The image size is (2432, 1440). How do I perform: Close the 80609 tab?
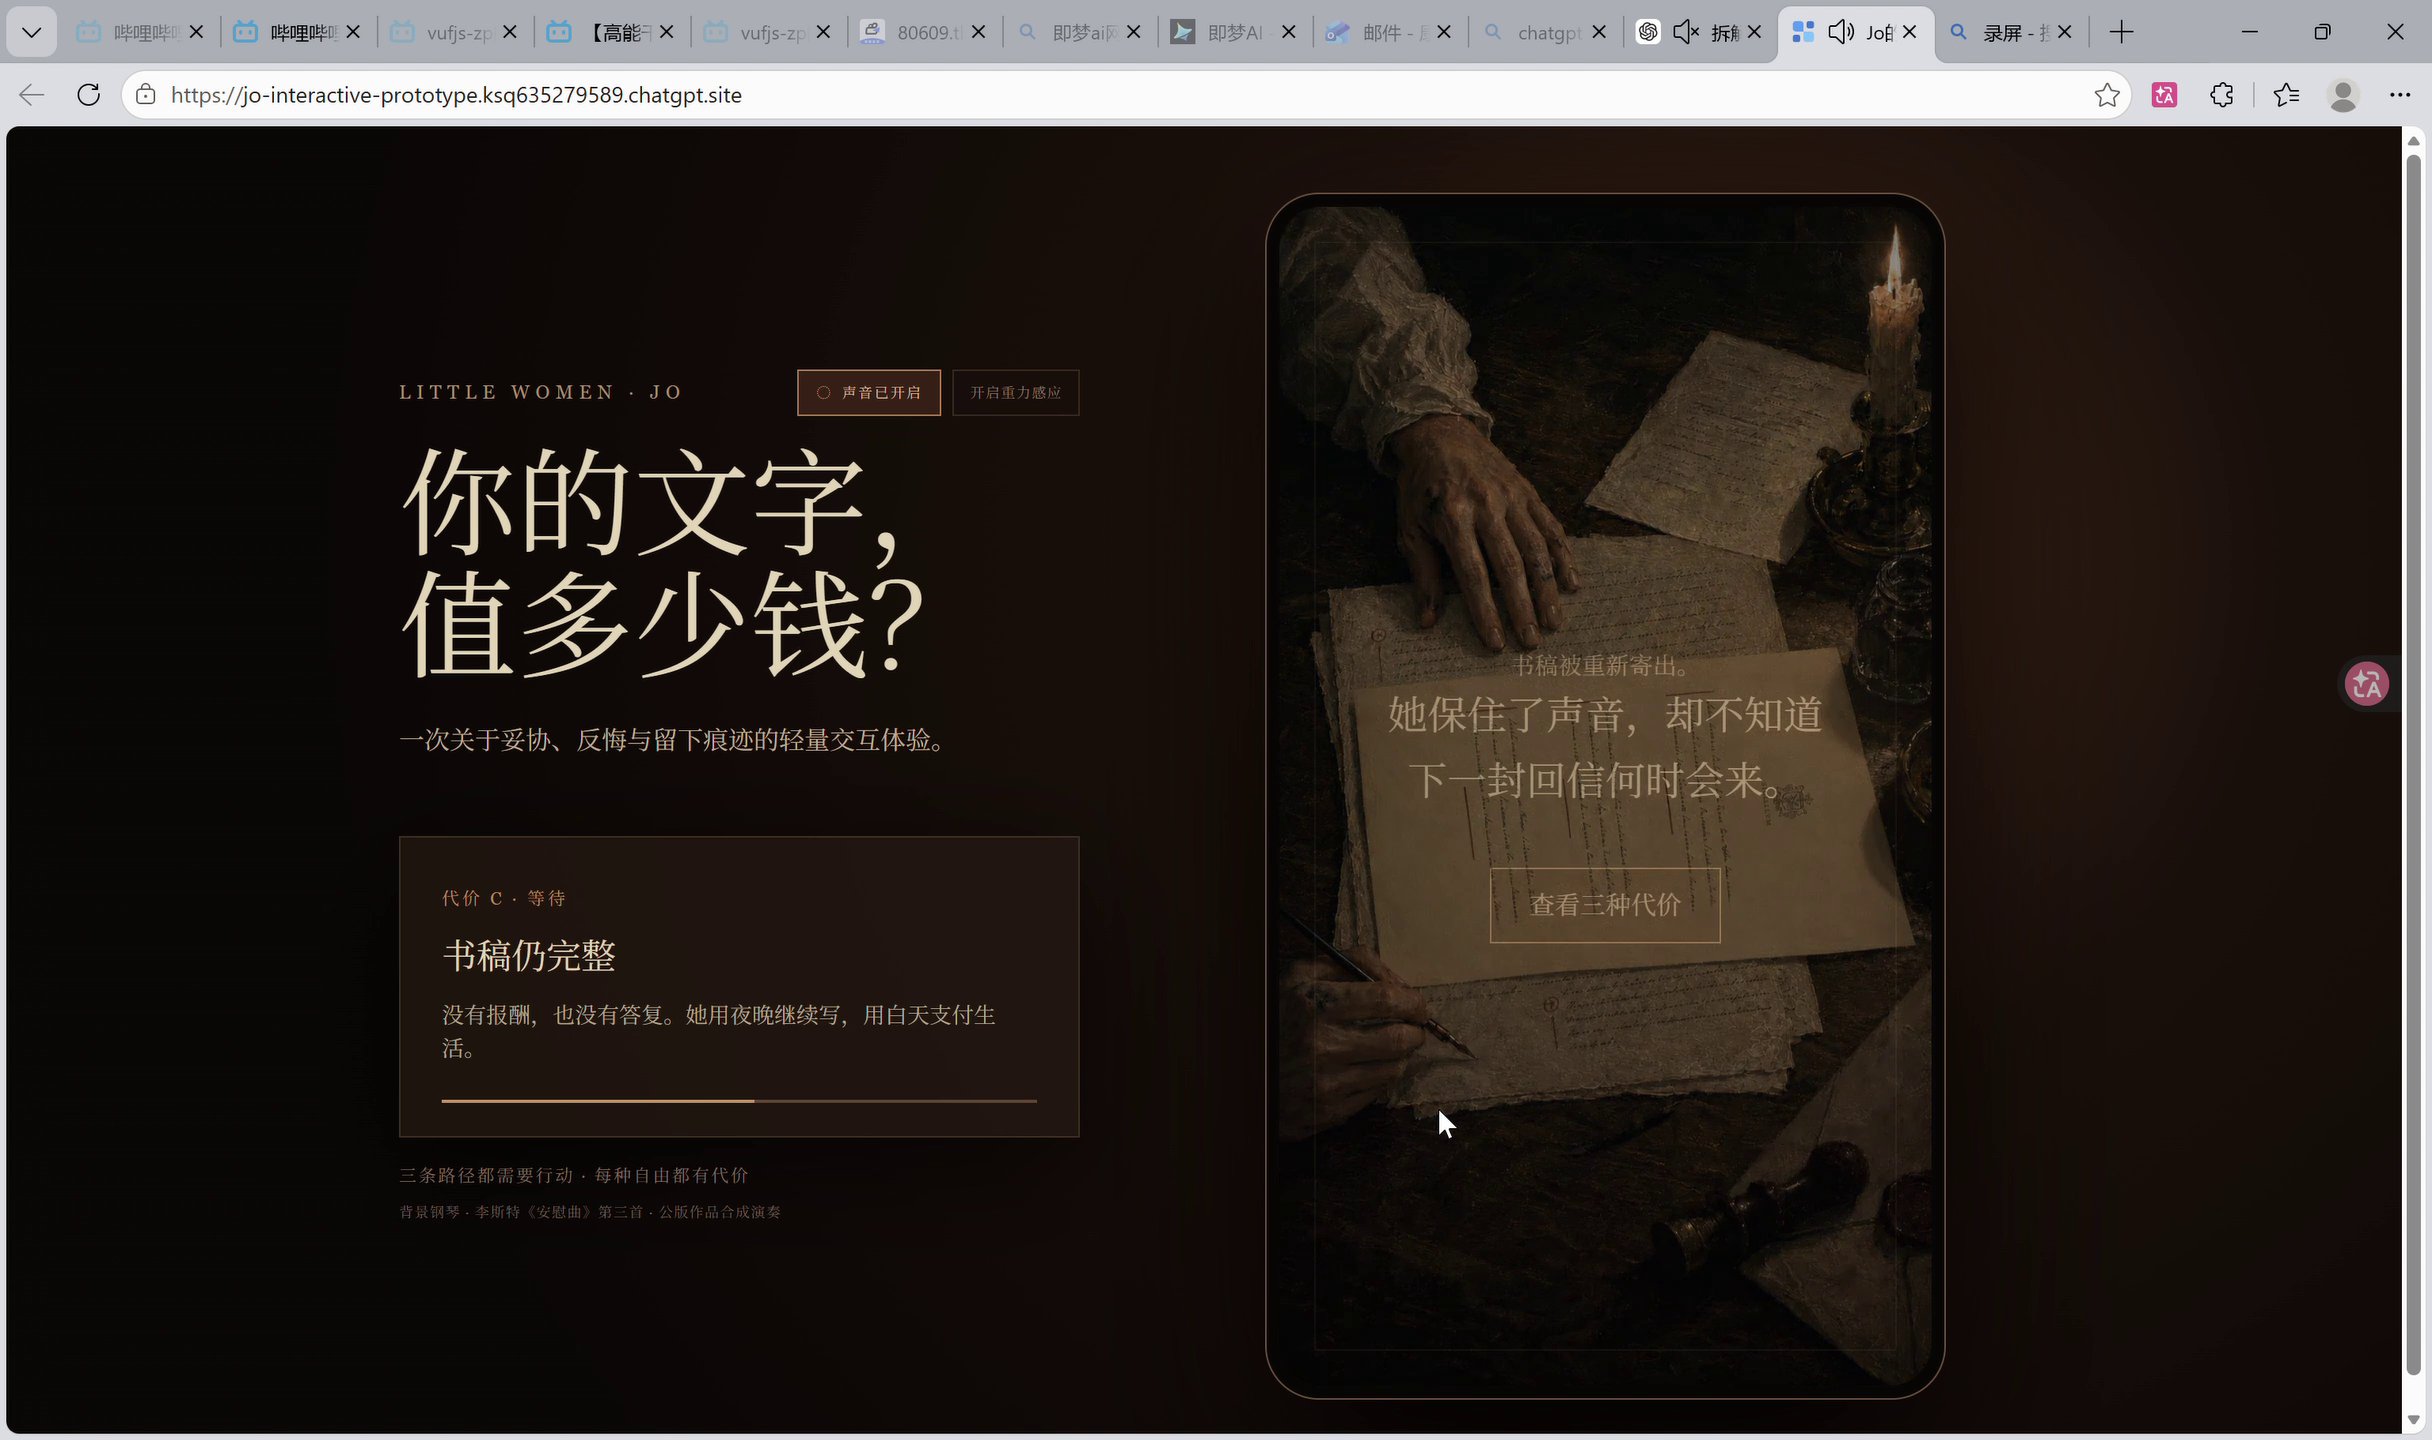tap(979, 32)
